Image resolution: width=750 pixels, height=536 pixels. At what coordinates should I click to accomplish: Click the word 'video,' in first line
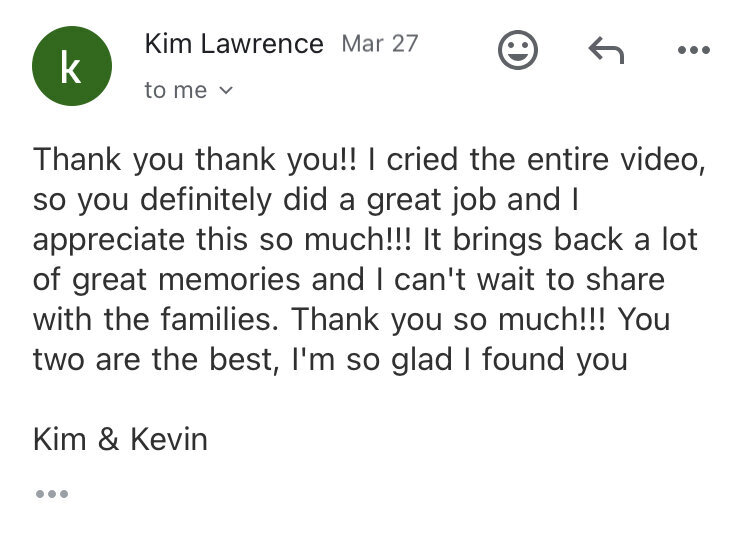click(x=663, y=159)
